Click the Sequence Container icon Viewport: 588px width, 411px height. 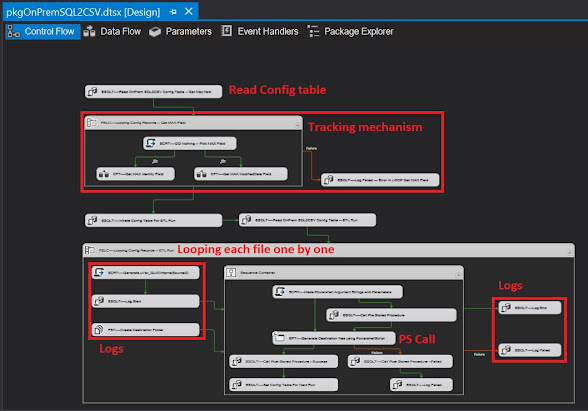[x=231, y=273]
